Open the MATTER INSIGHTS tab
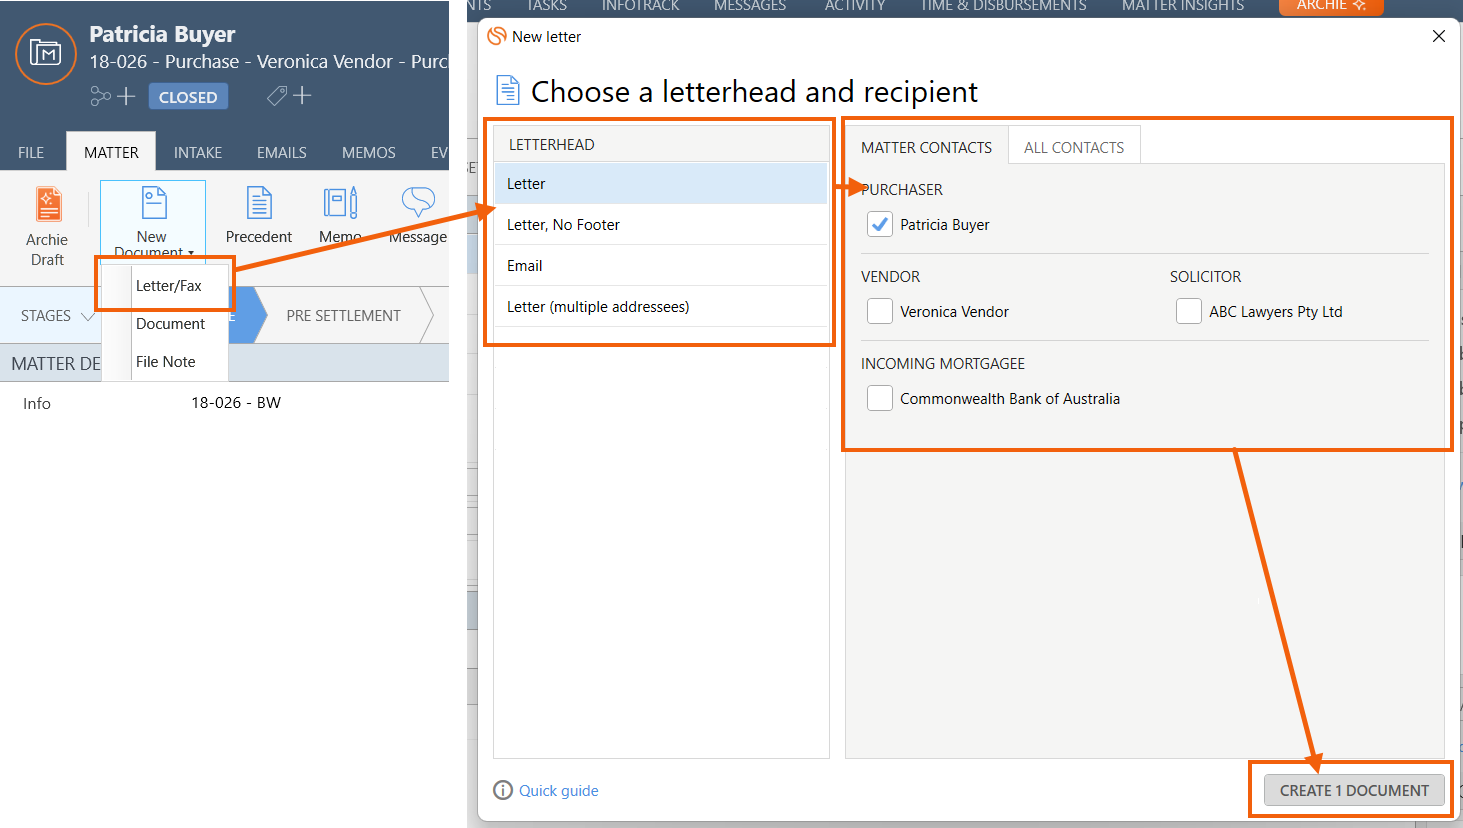 point(1183,6)
